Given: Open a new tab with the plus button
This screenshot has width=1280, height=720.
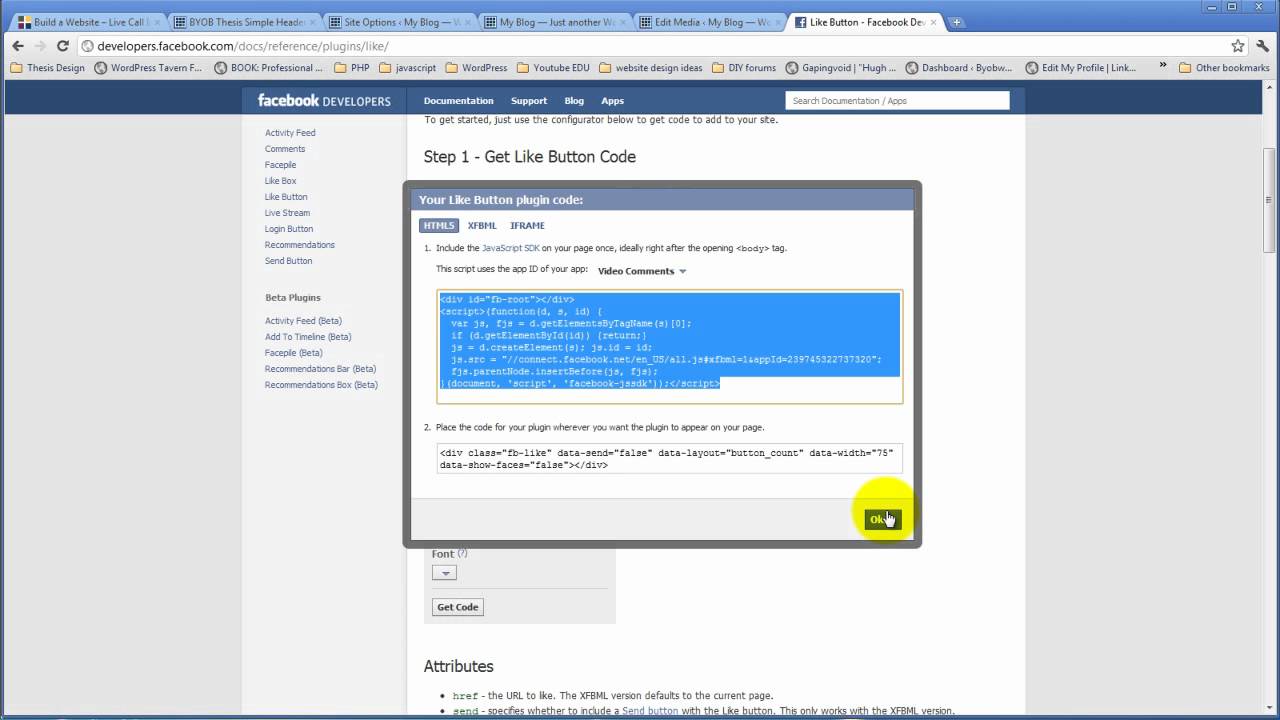Looking at the screenshot, I should pyautogui.click(x=956, y=22).
